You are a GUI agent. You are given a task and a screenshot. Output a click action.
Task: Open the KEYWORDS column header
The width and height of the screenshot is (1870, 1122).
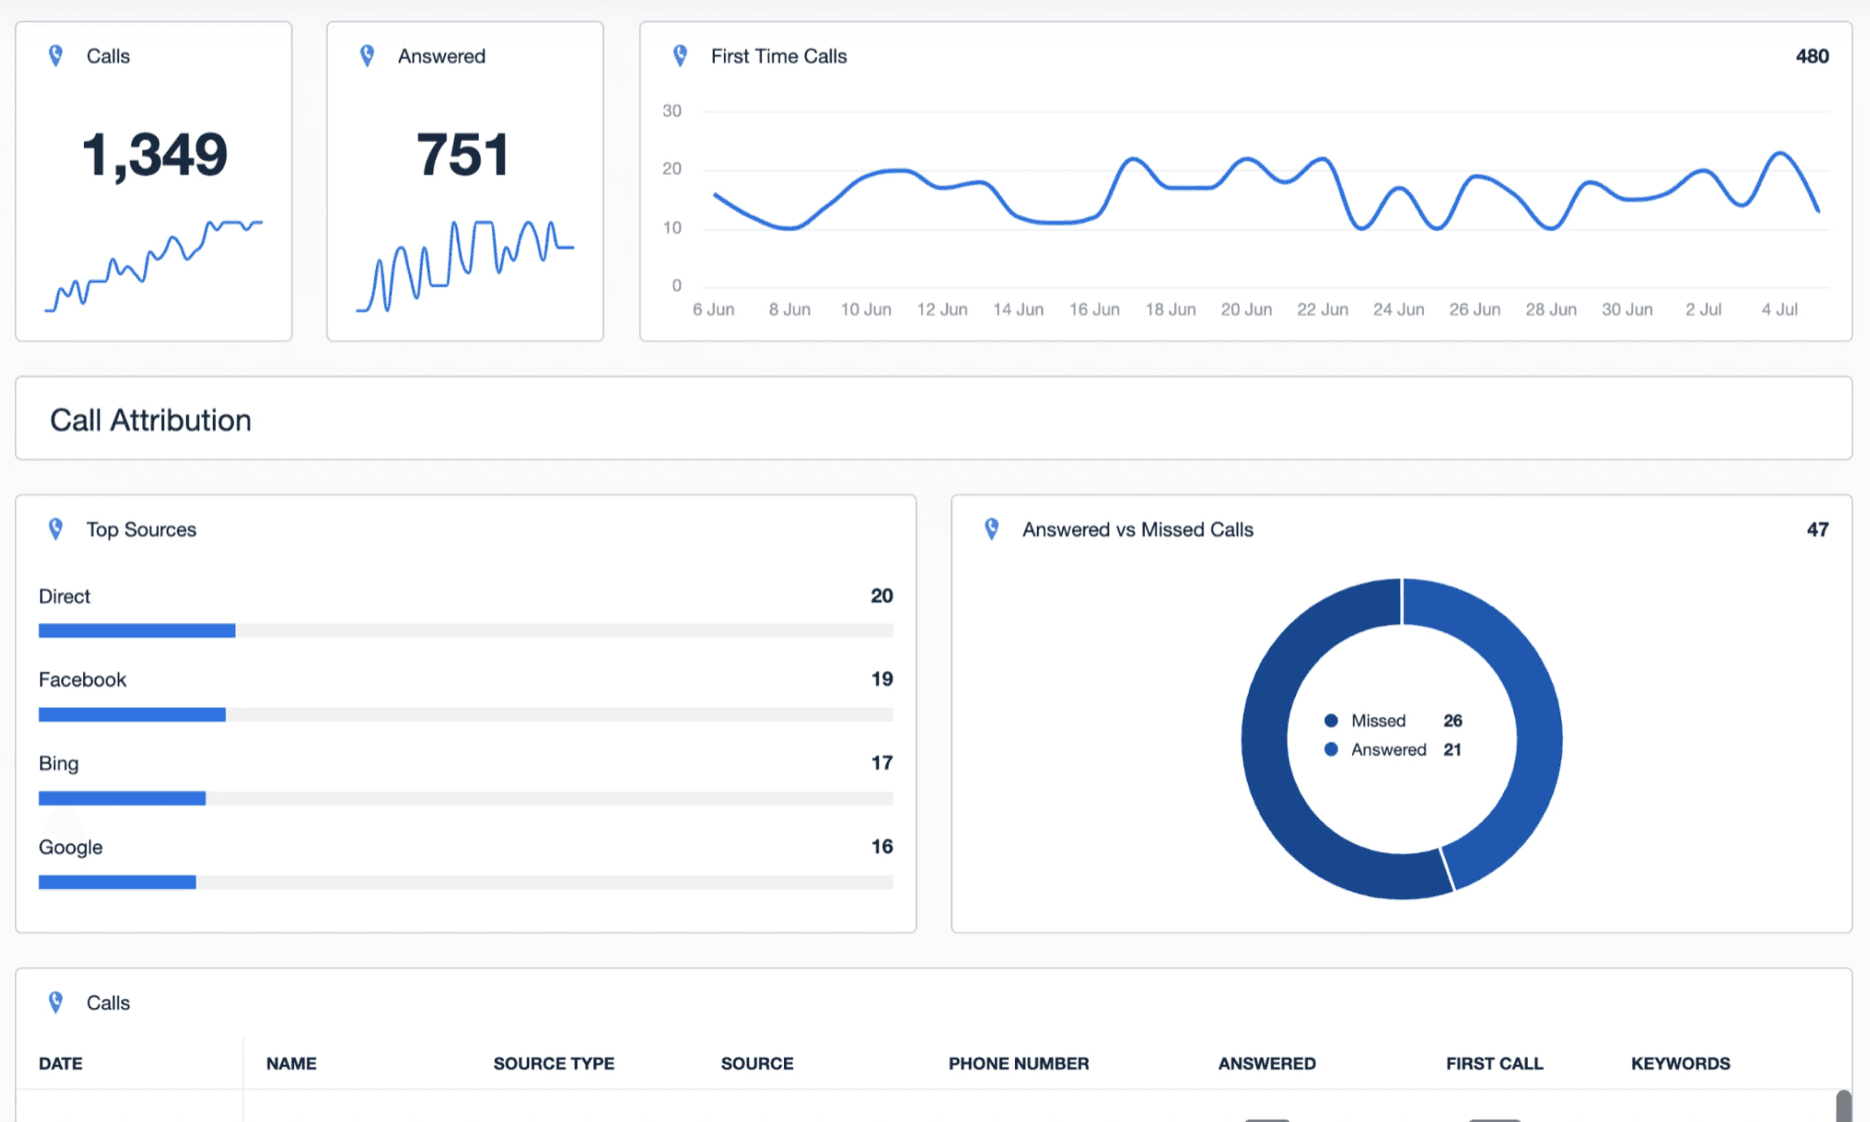point(1679,1063)
